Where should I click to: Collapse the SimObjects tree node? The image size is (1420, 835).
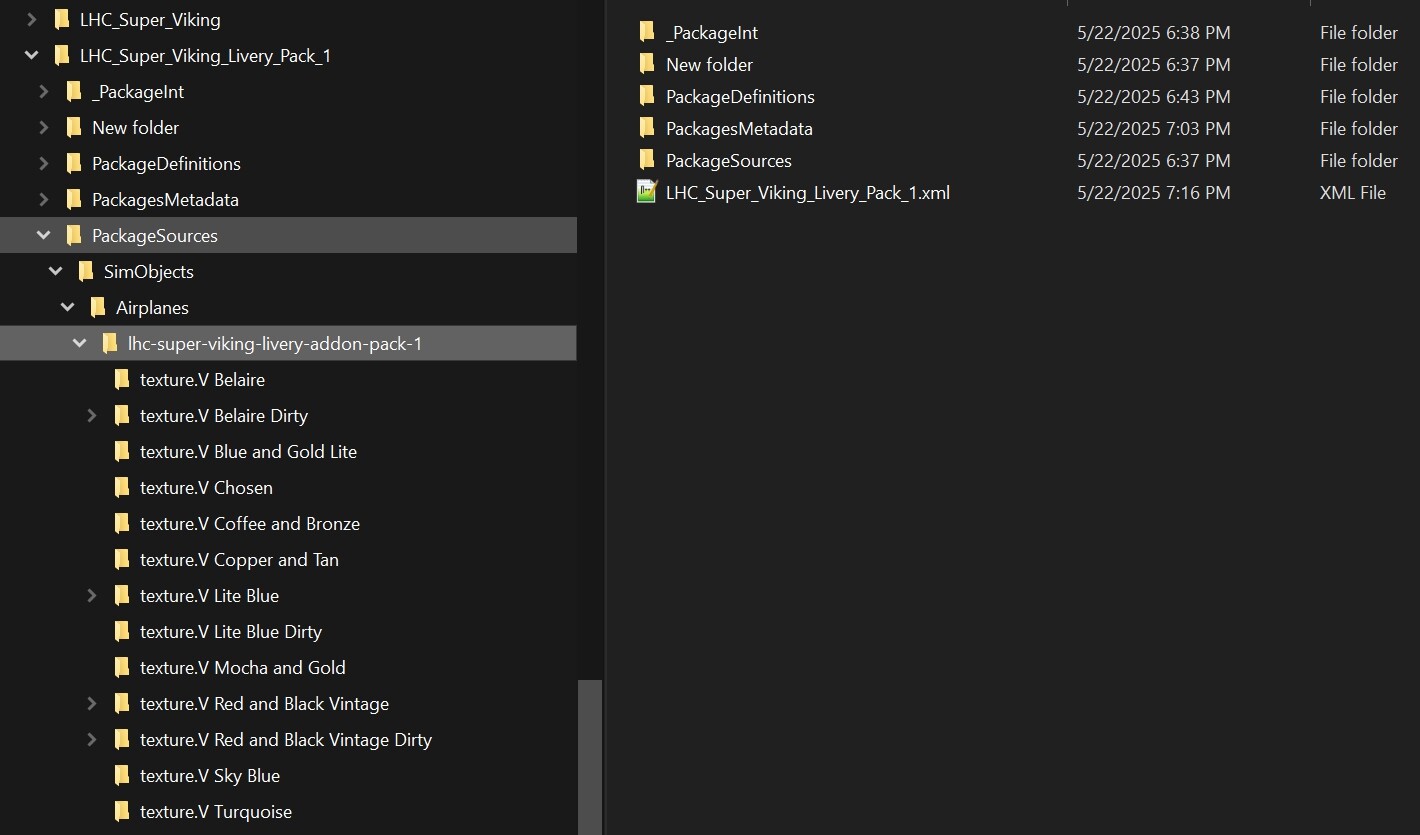pyautogui.click(x=56, y=271)
